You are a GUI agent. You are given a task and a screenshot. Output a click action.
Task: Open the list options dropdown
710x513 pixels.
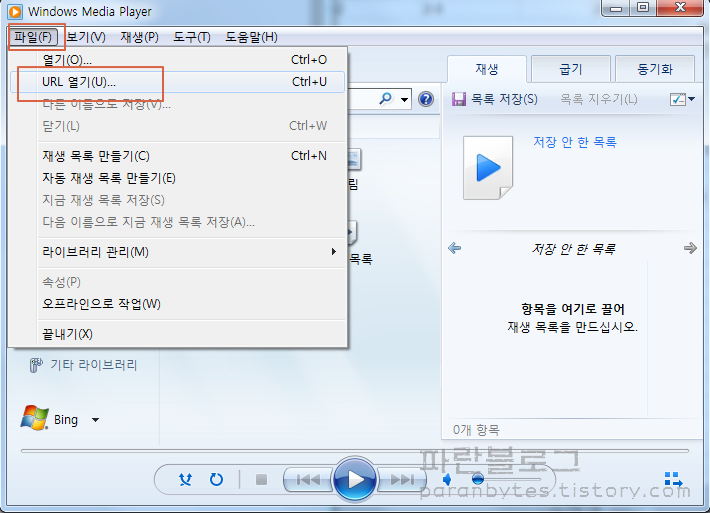[682, 99]
